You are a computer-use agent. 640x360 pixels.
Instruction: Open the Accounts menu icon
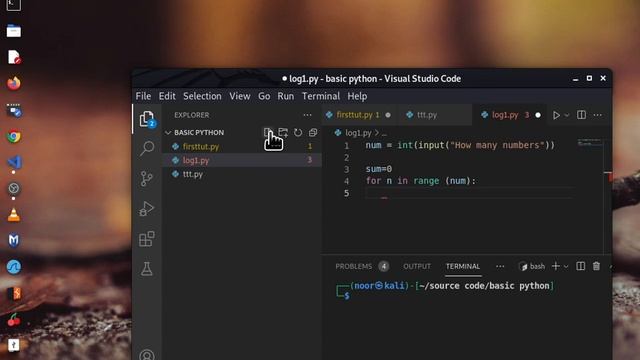point(147,354)
